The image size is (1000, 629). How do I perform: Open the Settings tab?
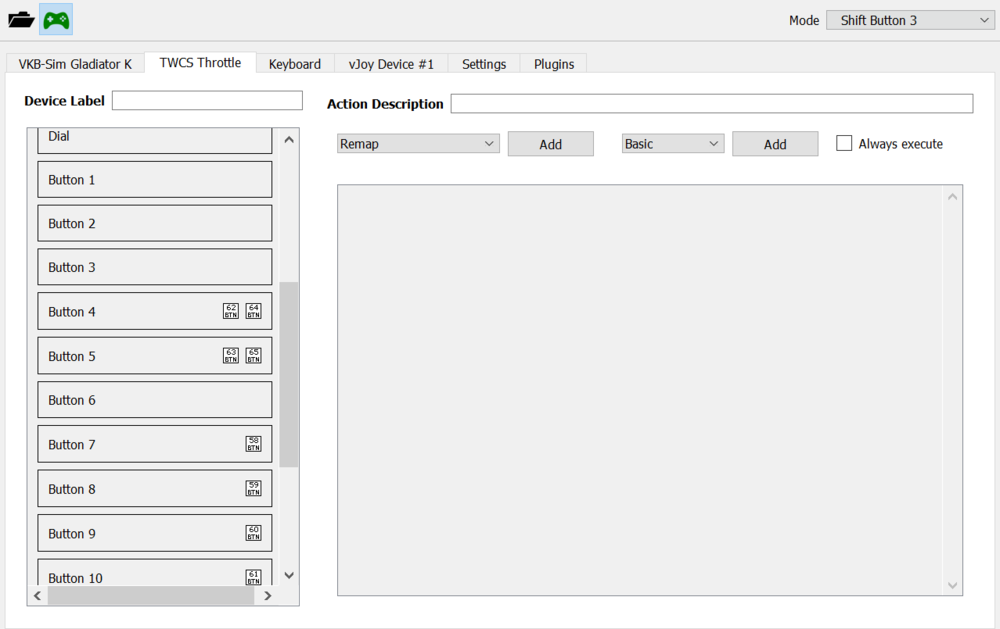pos(484,64)
